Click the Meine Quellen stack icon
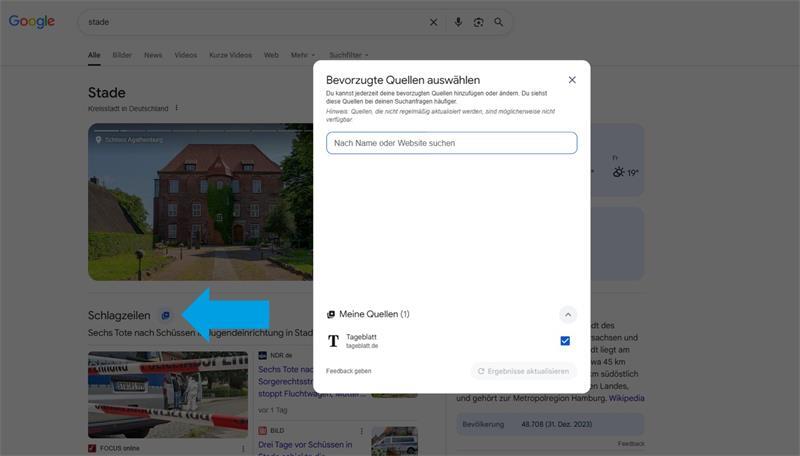Screen dimensions: 800x456 pyautogui.click(x=331, y=314)
